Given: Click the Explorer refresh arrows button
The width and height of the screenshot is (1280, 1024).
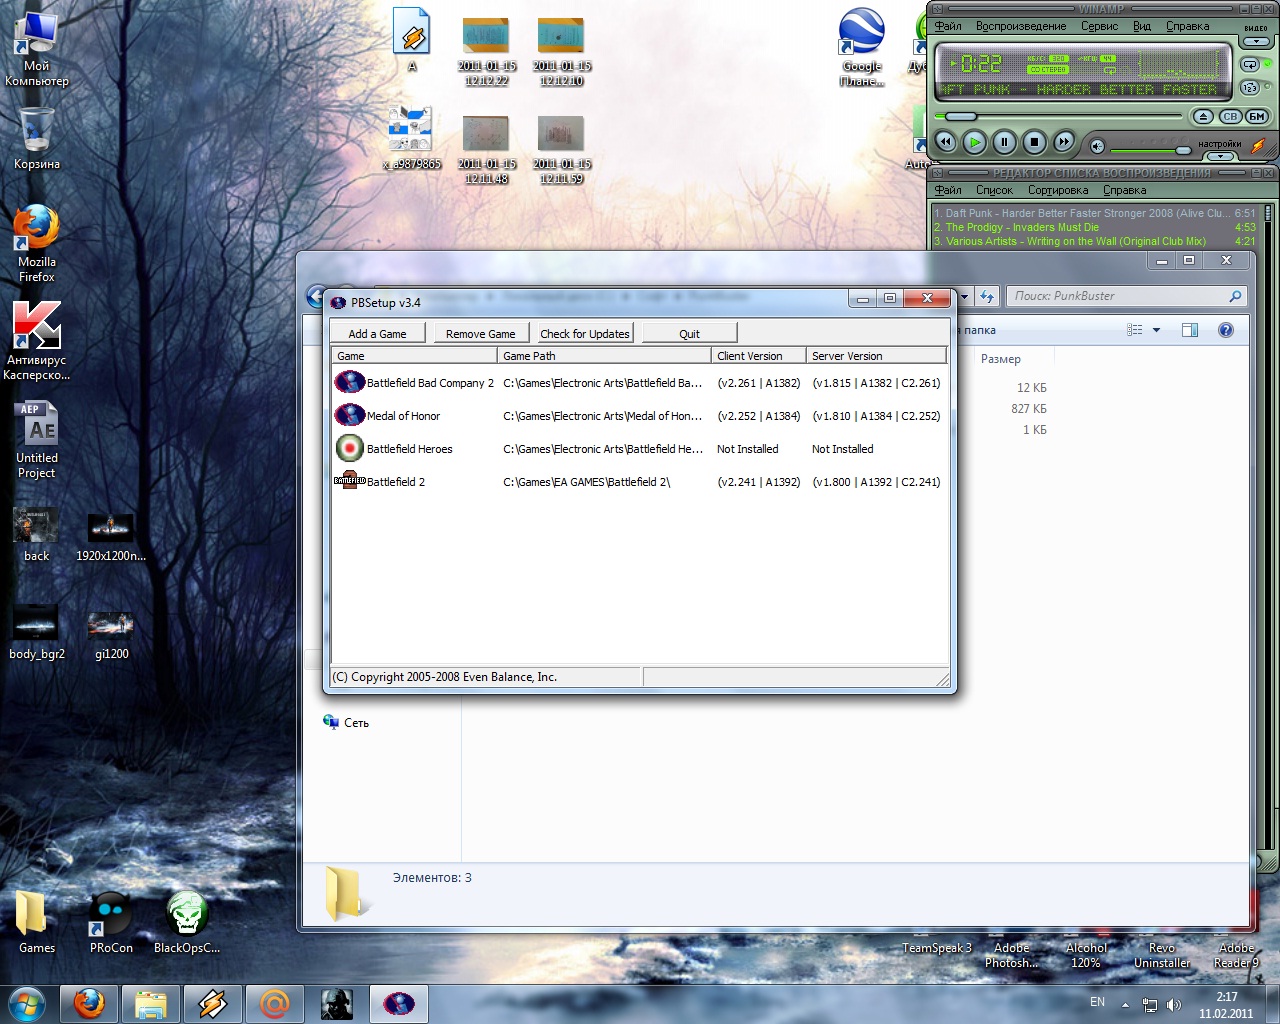Looking at the screenshot, I should pyautogui.click(x=987, y=296).
